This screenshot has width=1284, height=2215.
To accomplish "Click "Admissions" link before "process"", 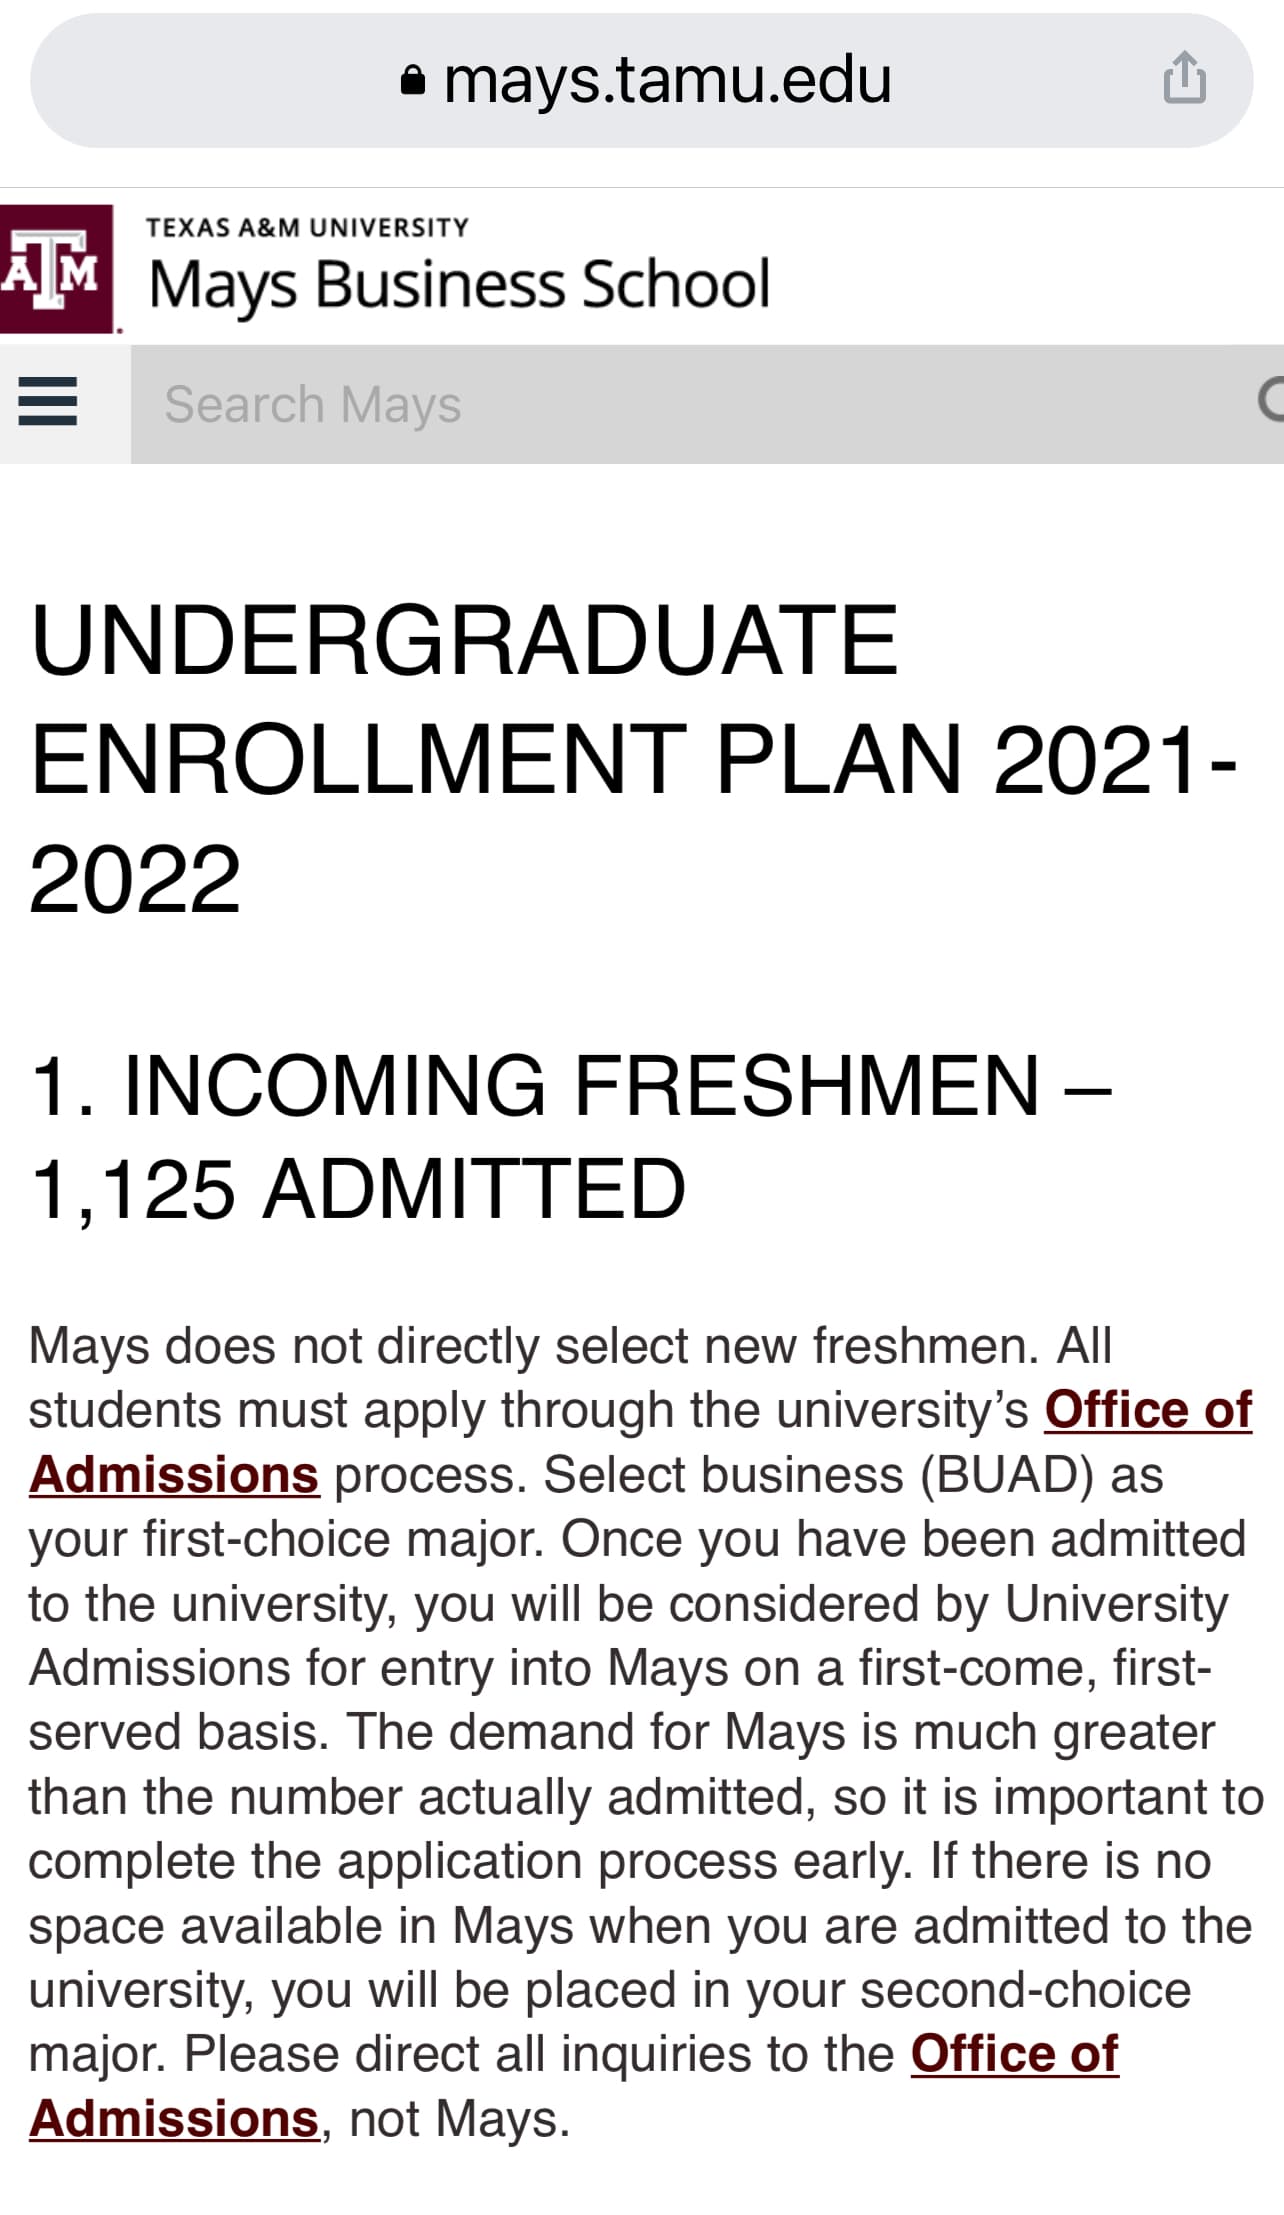I will (x=174, y=1475).
